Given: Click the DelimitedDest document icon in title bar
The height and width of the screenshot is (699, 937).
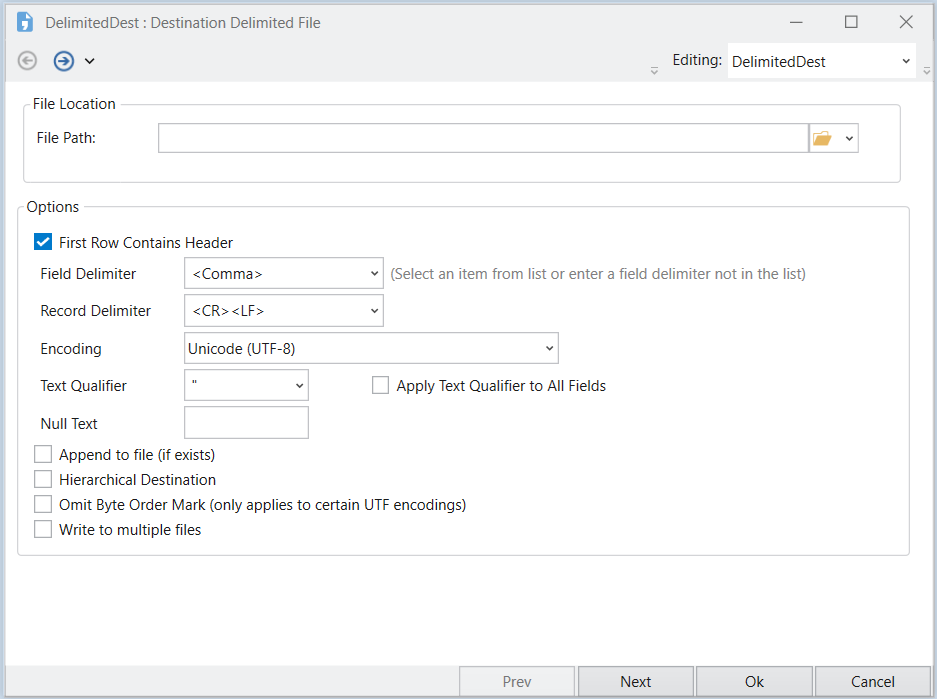Looking at the screenshot, I should (25, 22).
